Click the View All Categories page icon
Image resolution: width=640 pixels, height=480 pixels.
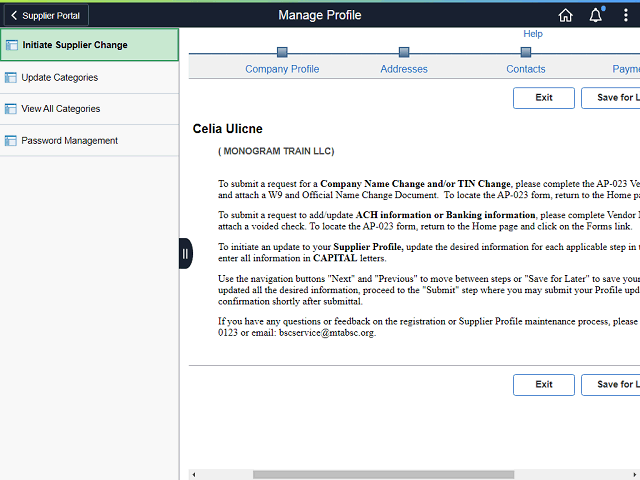point(11,109)
